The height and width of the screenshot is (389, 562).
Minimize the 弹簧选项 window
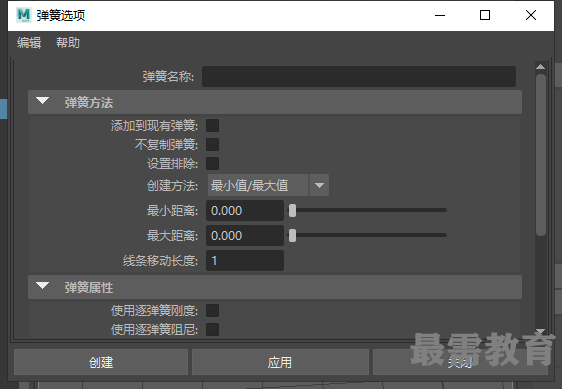(x=440, y=15)
